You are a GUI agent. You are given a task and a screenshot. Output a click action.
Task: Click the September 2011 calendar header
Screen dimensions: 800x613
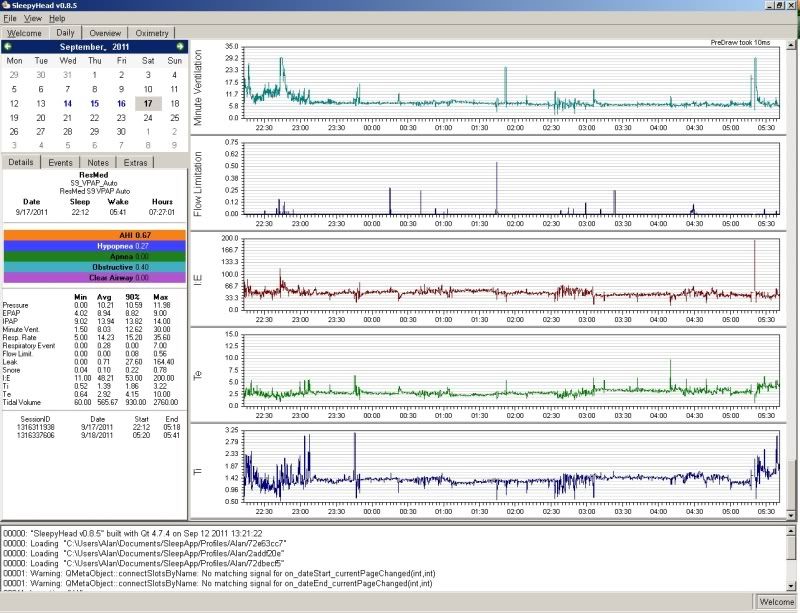(x=94, y=47)
